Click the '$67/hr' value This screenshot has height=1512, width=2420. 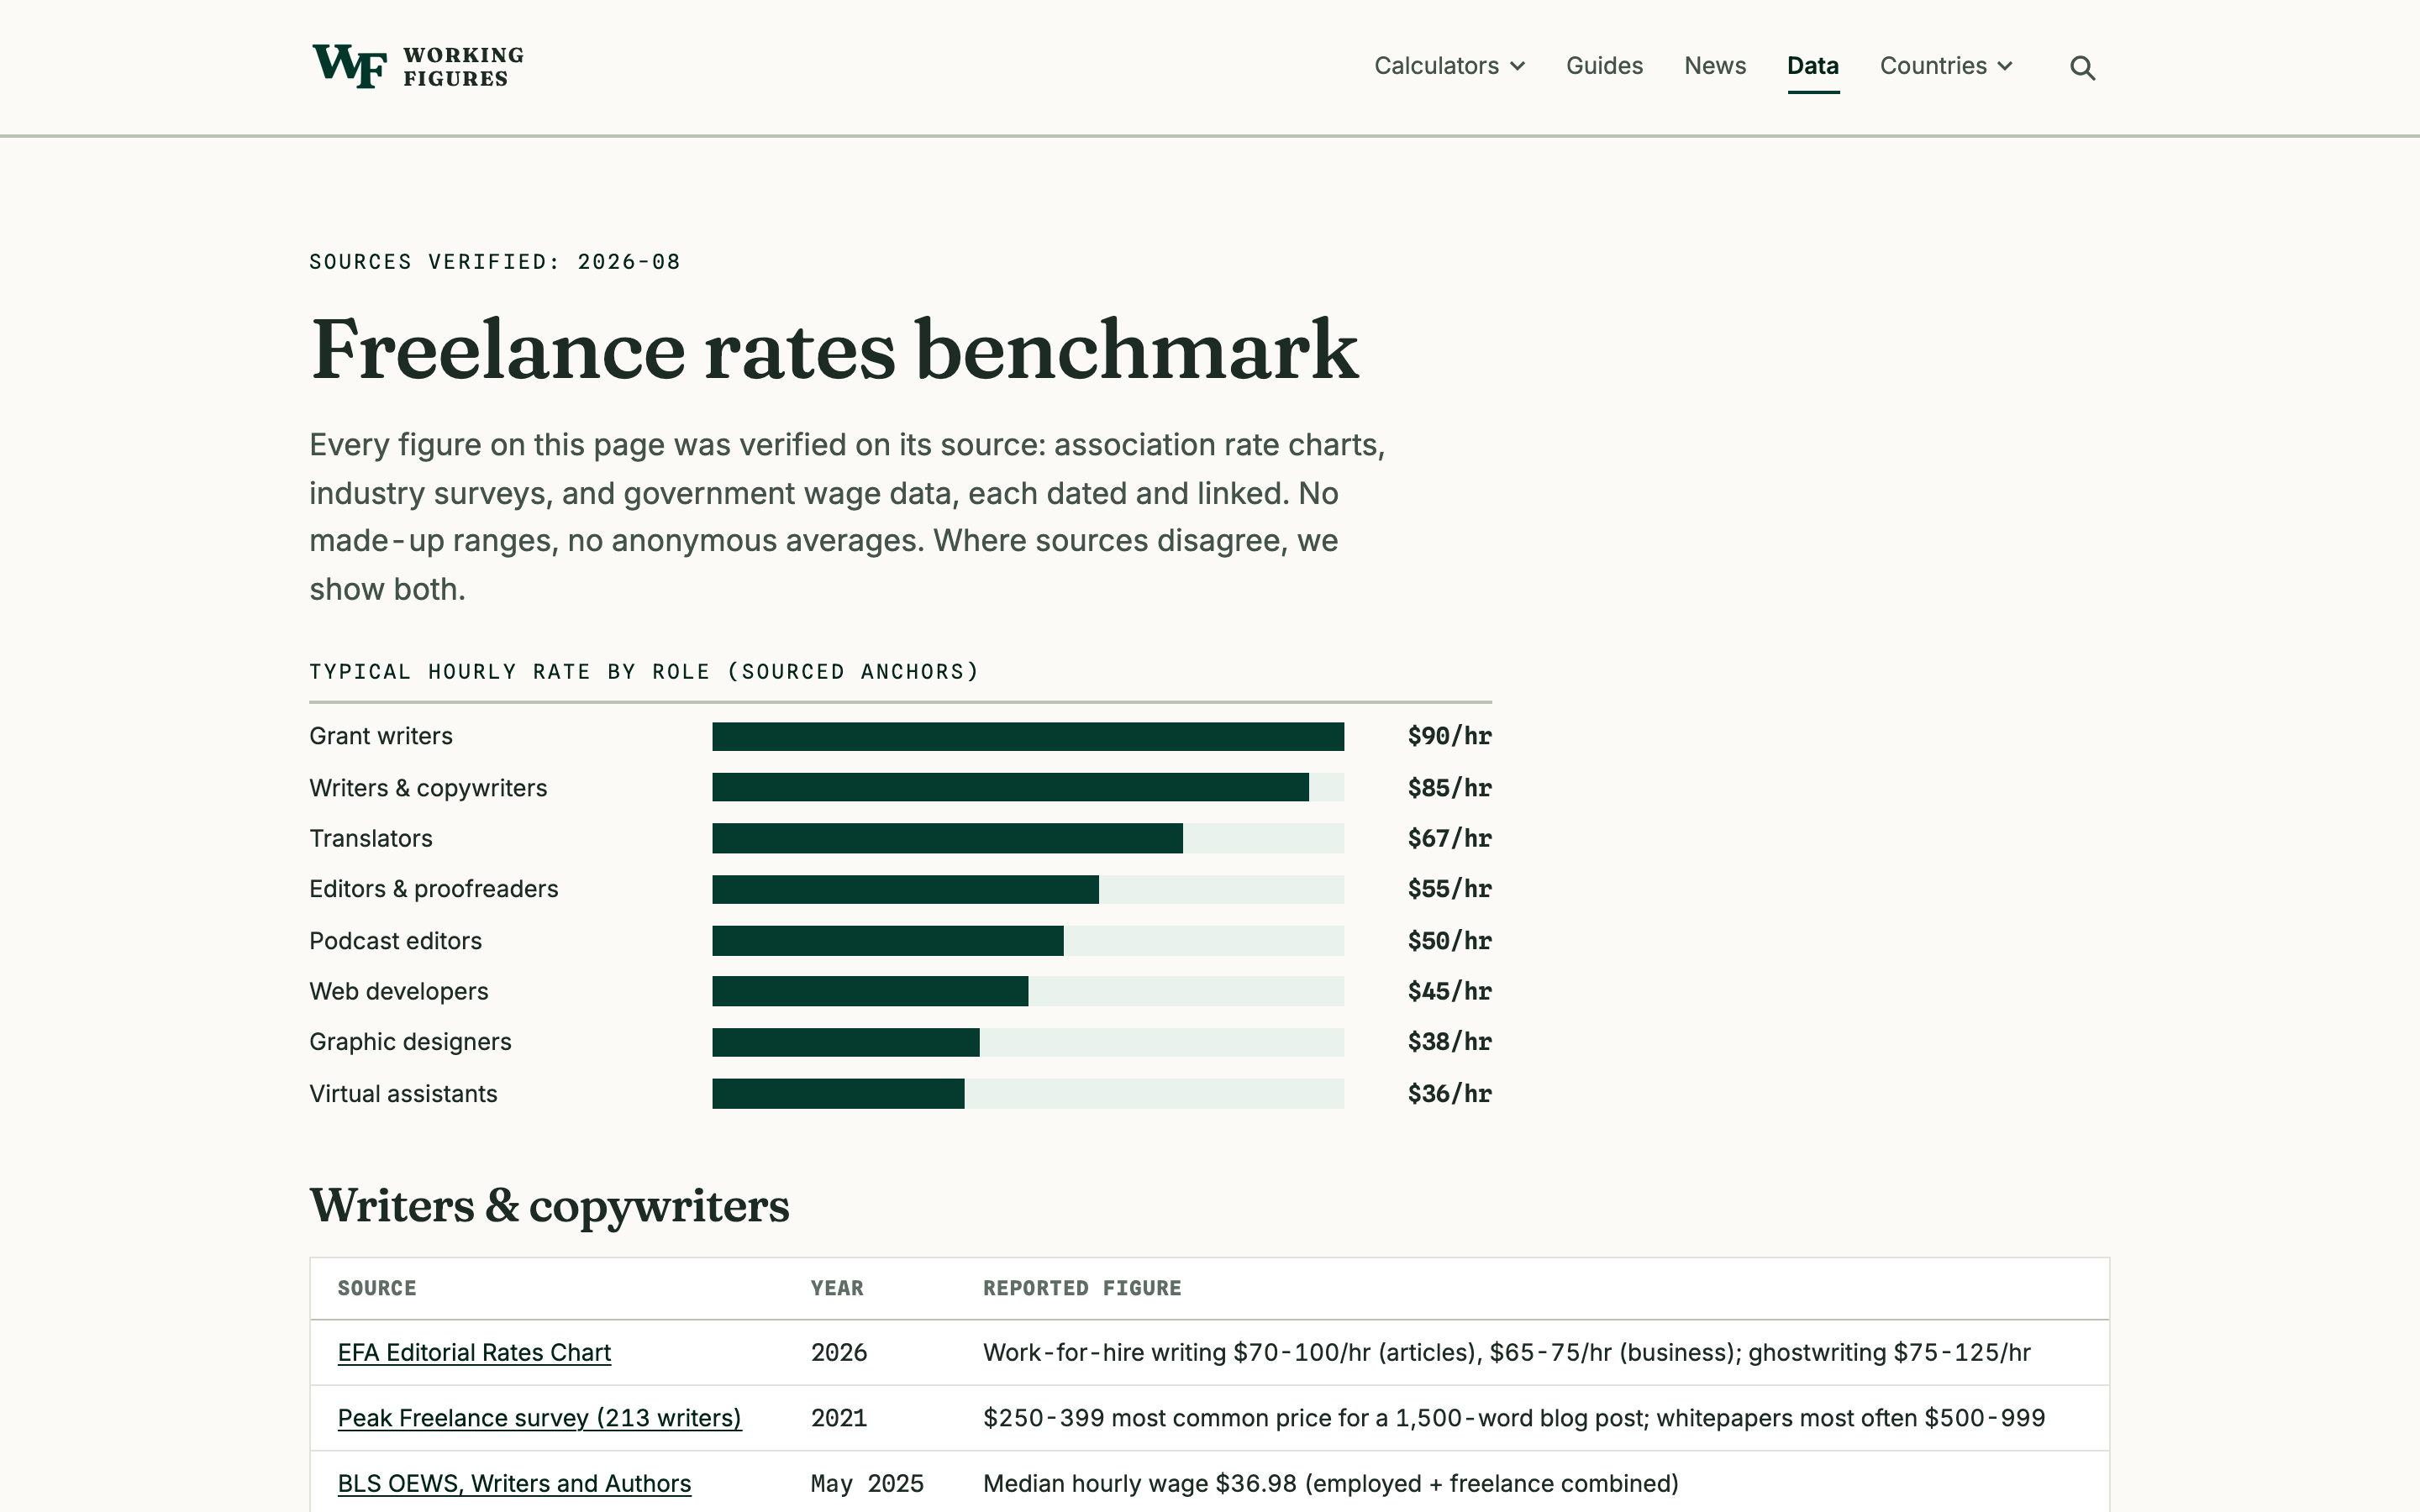[1449, 838]
